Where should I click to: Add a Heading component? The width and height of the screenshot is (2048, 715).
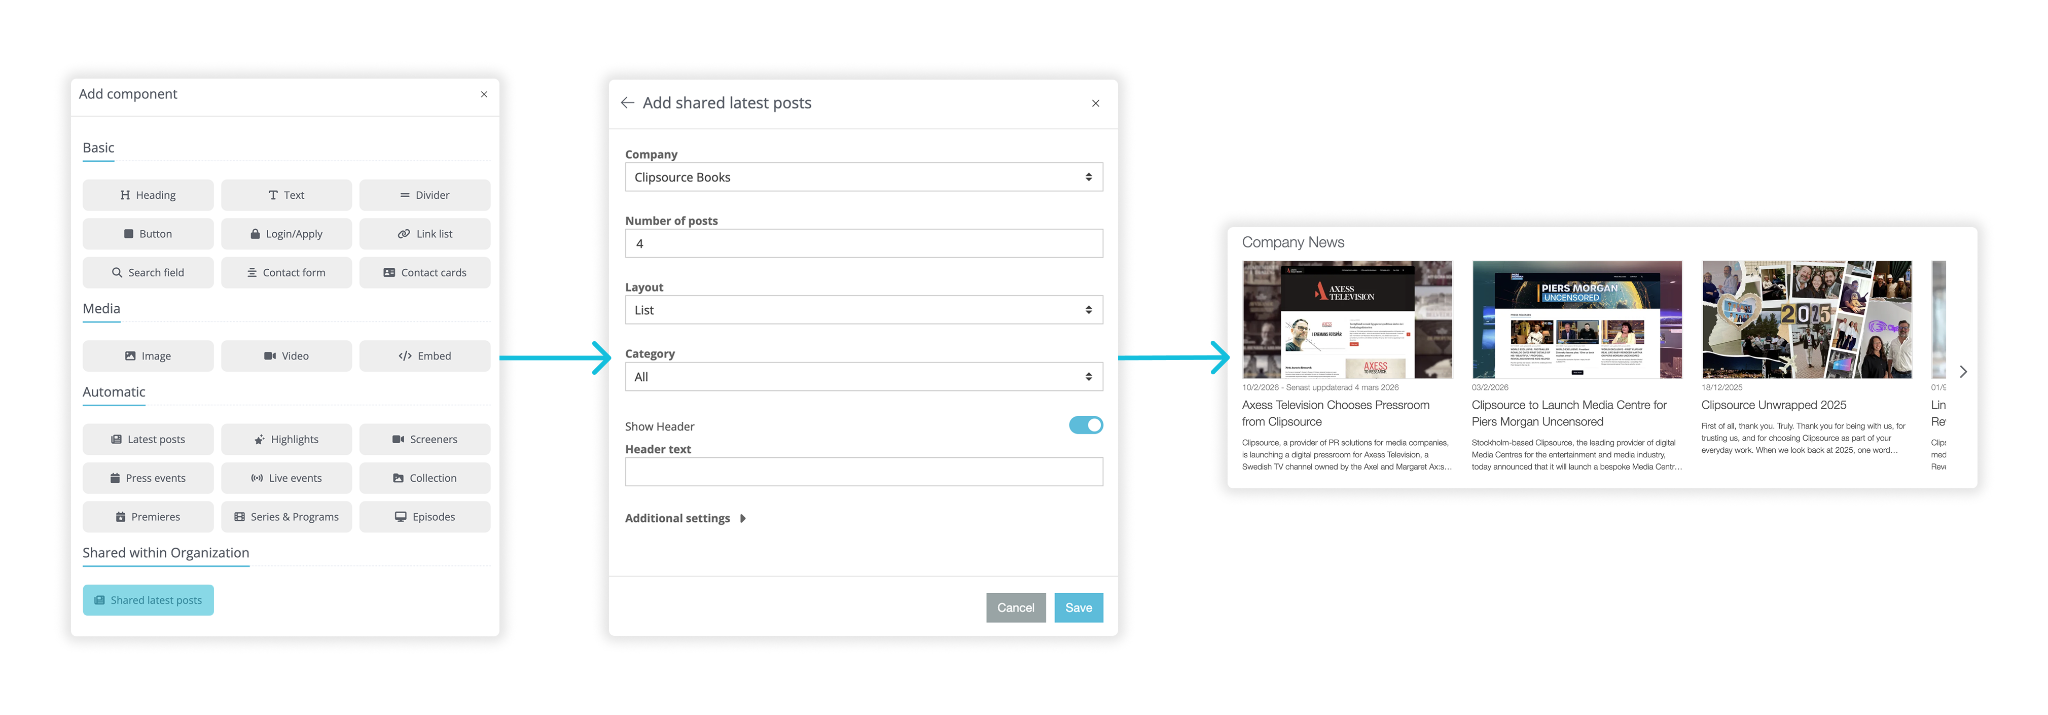[148, 195]
